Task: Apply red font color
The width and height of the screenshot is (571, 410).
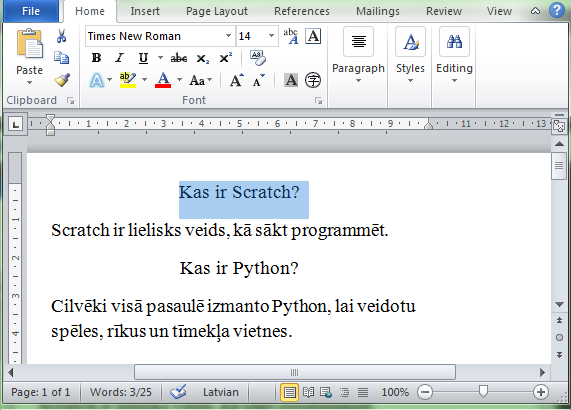Action: (163, 80)
